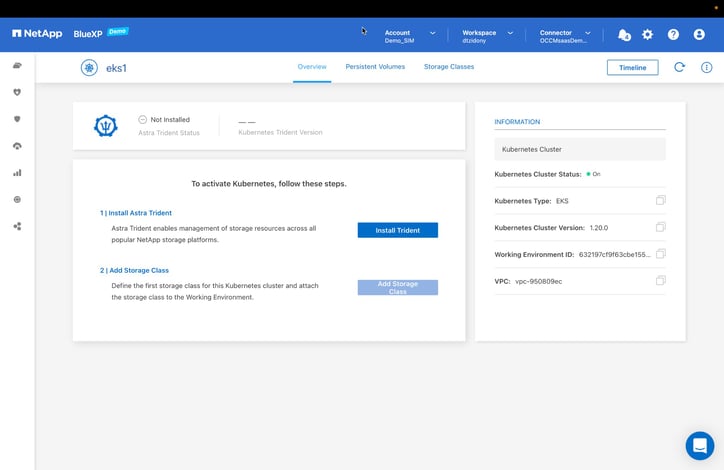Viewport: 724px width, 470px height.
Task: Click the Install Trident button
Action: (397, 230)
